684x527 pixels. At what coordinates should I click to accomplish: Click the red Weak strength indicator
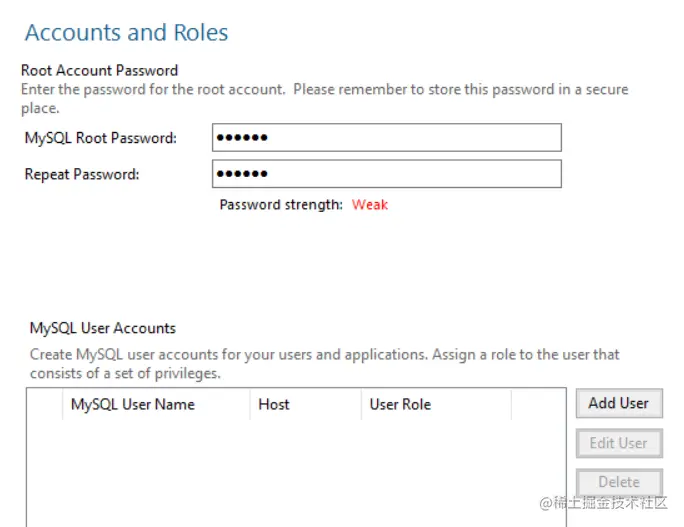pyautogui.click(x=369, y=204)
